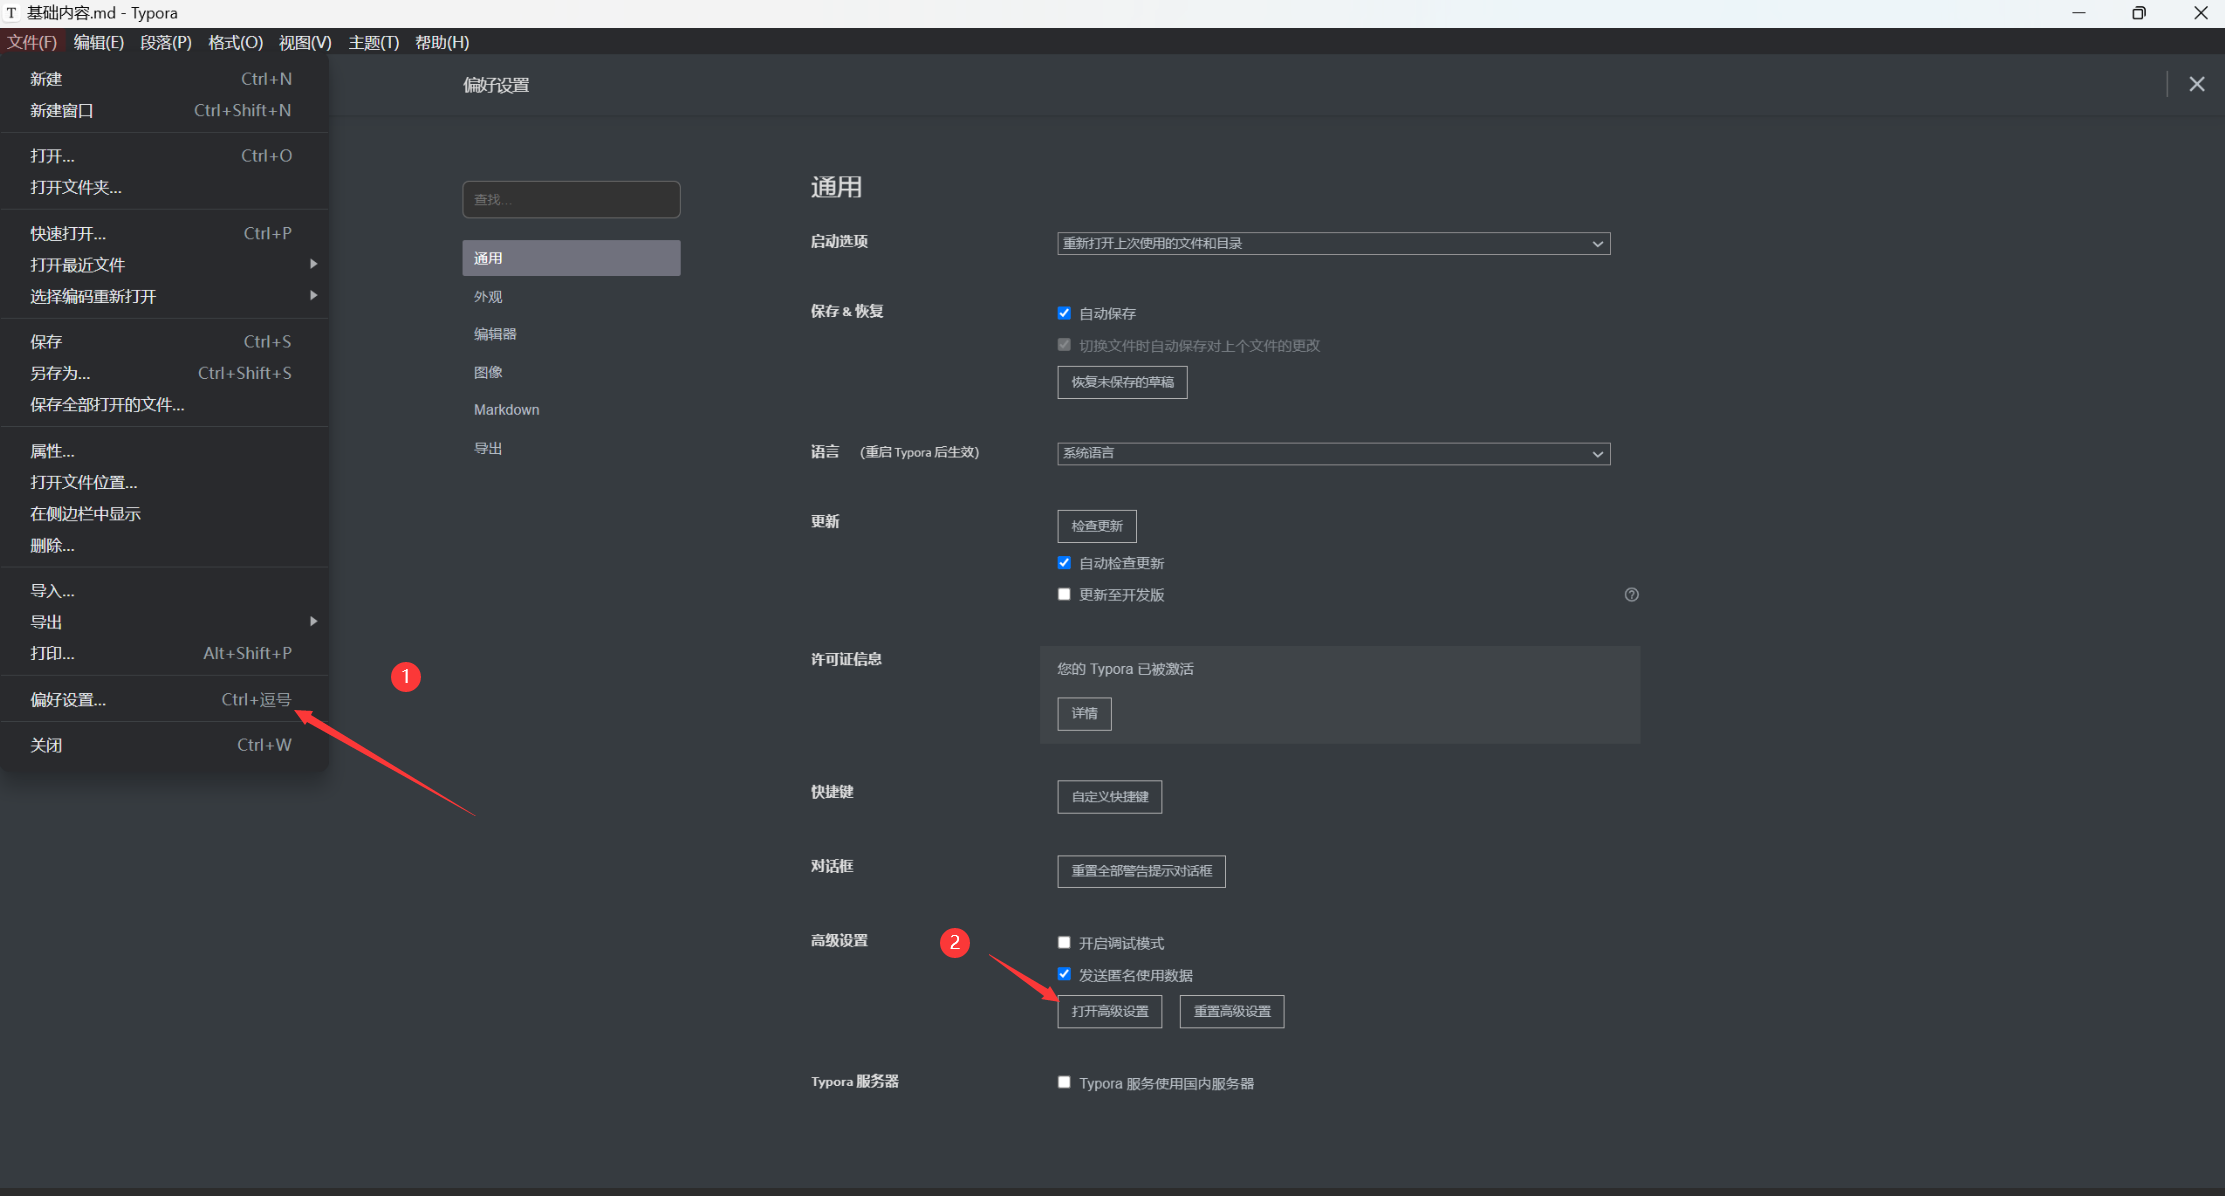This screenshot has height=1196, width=2225.
Task: Disable send anonymous usage data checkbox
Action: [1064, 975]
